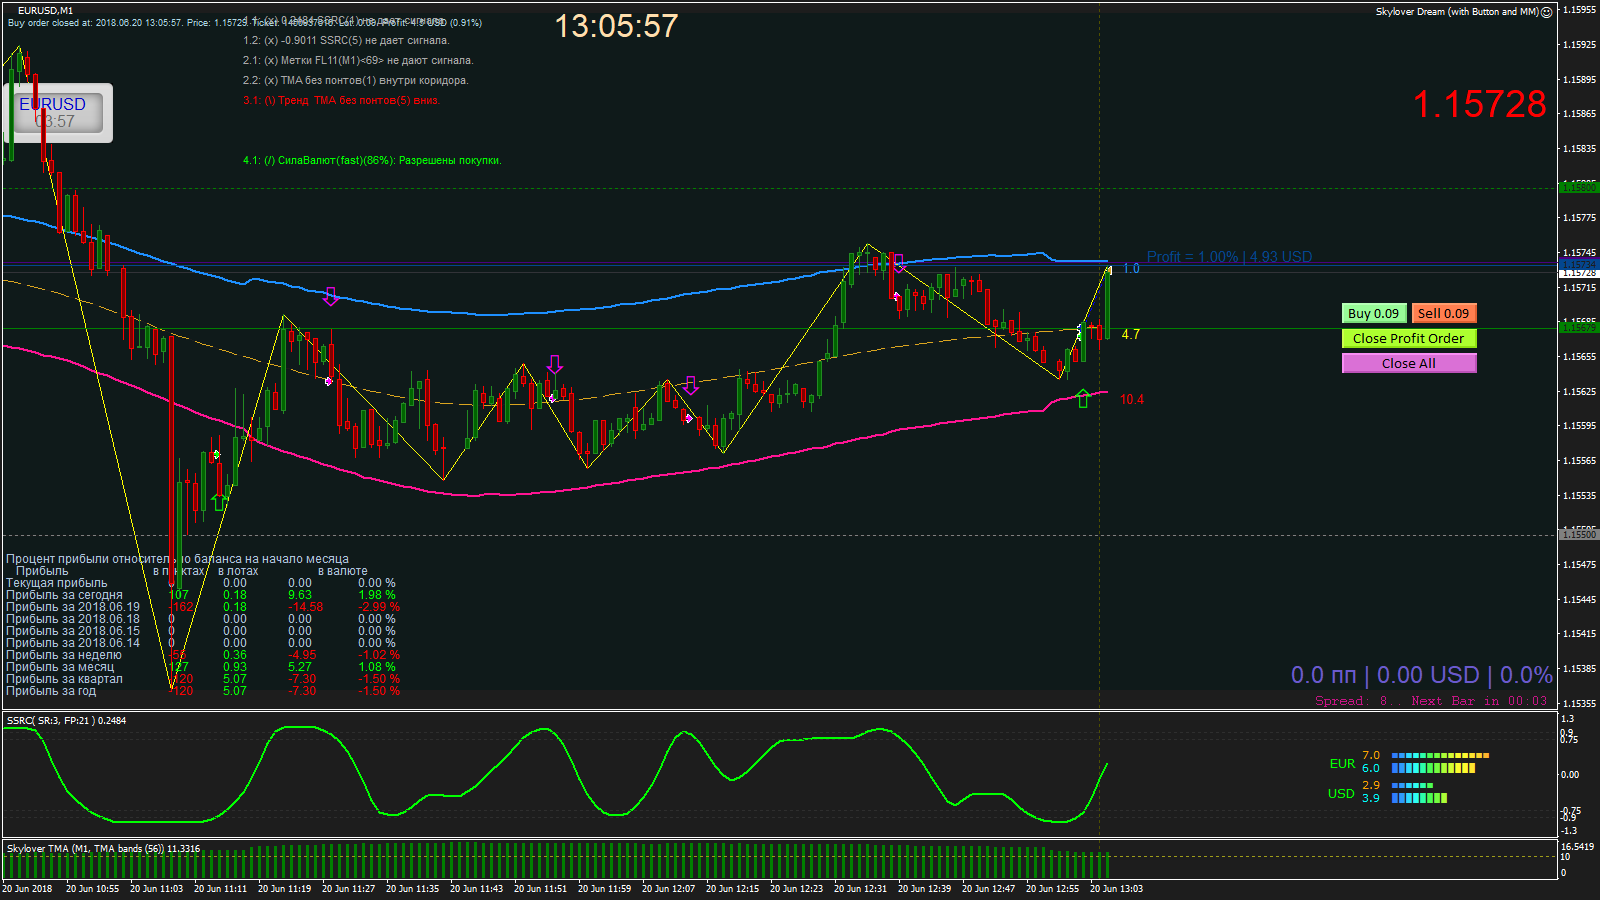Click the green up arrow on the pink band near 13:03
This screenshot has height=900, width=1600.
tap(1083, 398)
